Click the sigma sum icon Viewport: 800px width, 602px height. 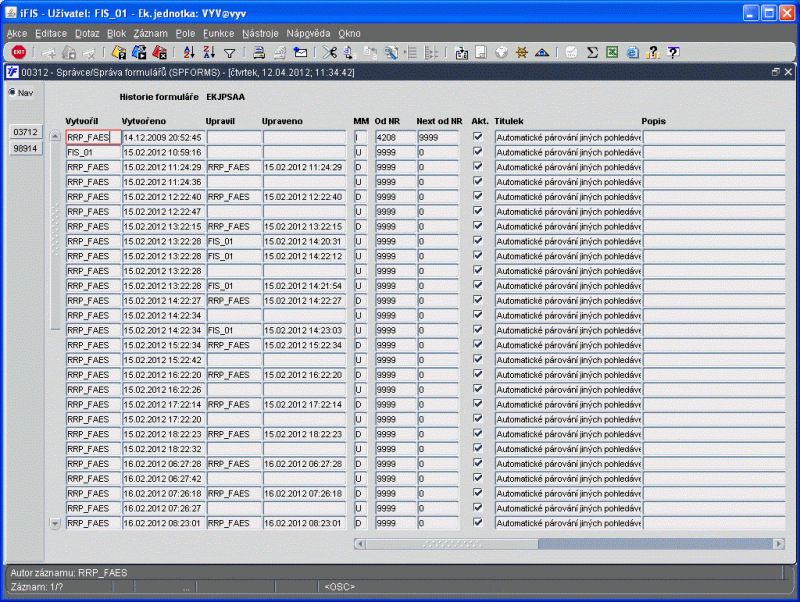click(592, 52)
